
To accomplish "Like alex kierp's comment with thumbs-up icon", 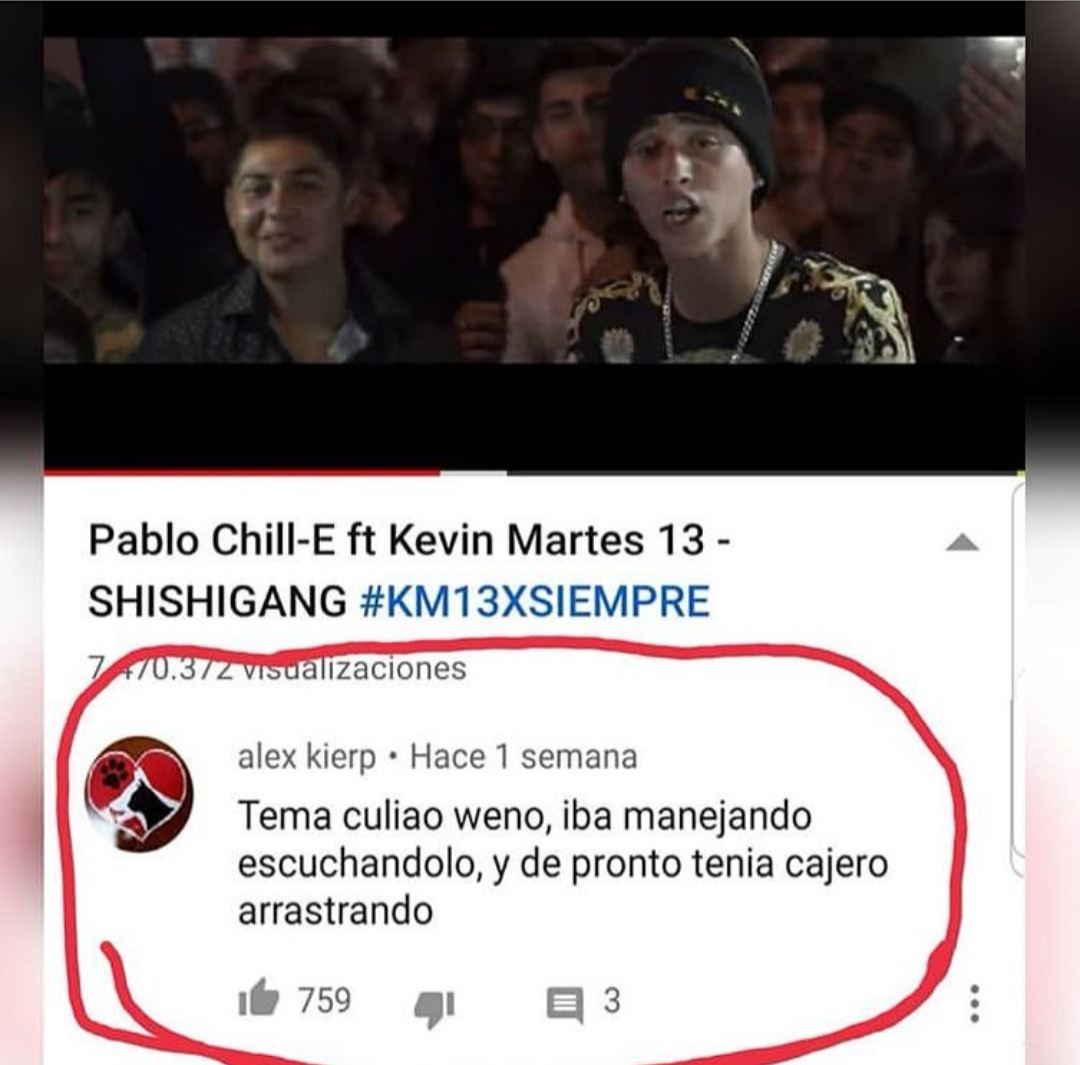I will tap(258, 1000).
